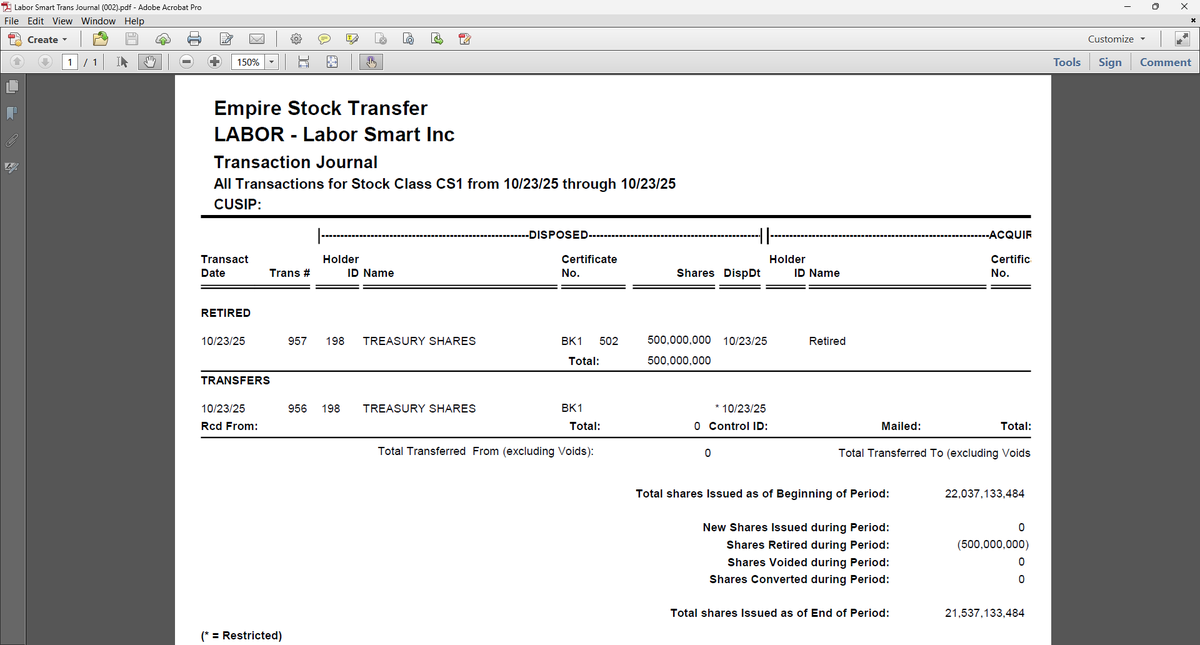Open the View menu

coord(62,21)
